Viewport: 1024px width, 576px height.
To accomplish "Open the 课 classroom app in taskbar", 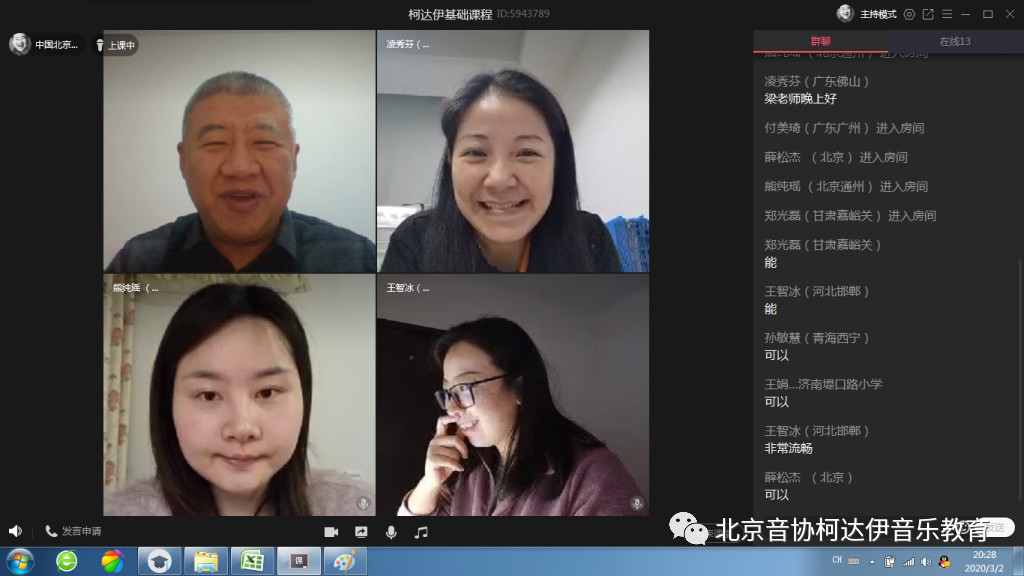I will pos(299,562).
